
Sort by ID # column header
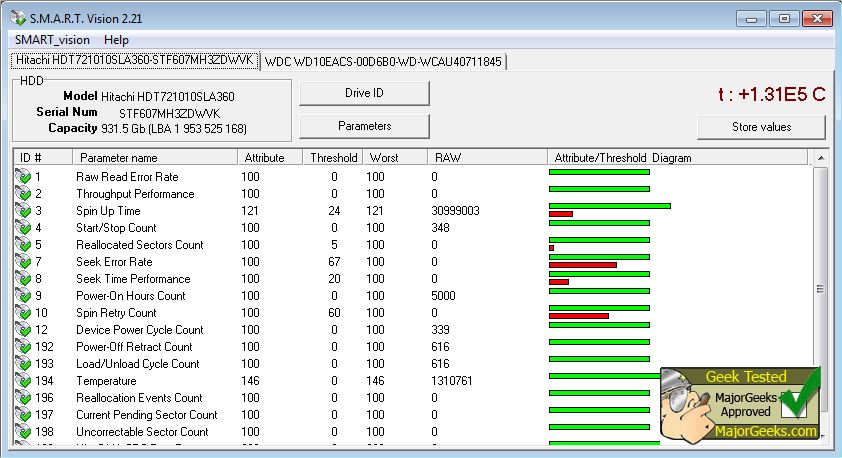[x=43, y=157]
